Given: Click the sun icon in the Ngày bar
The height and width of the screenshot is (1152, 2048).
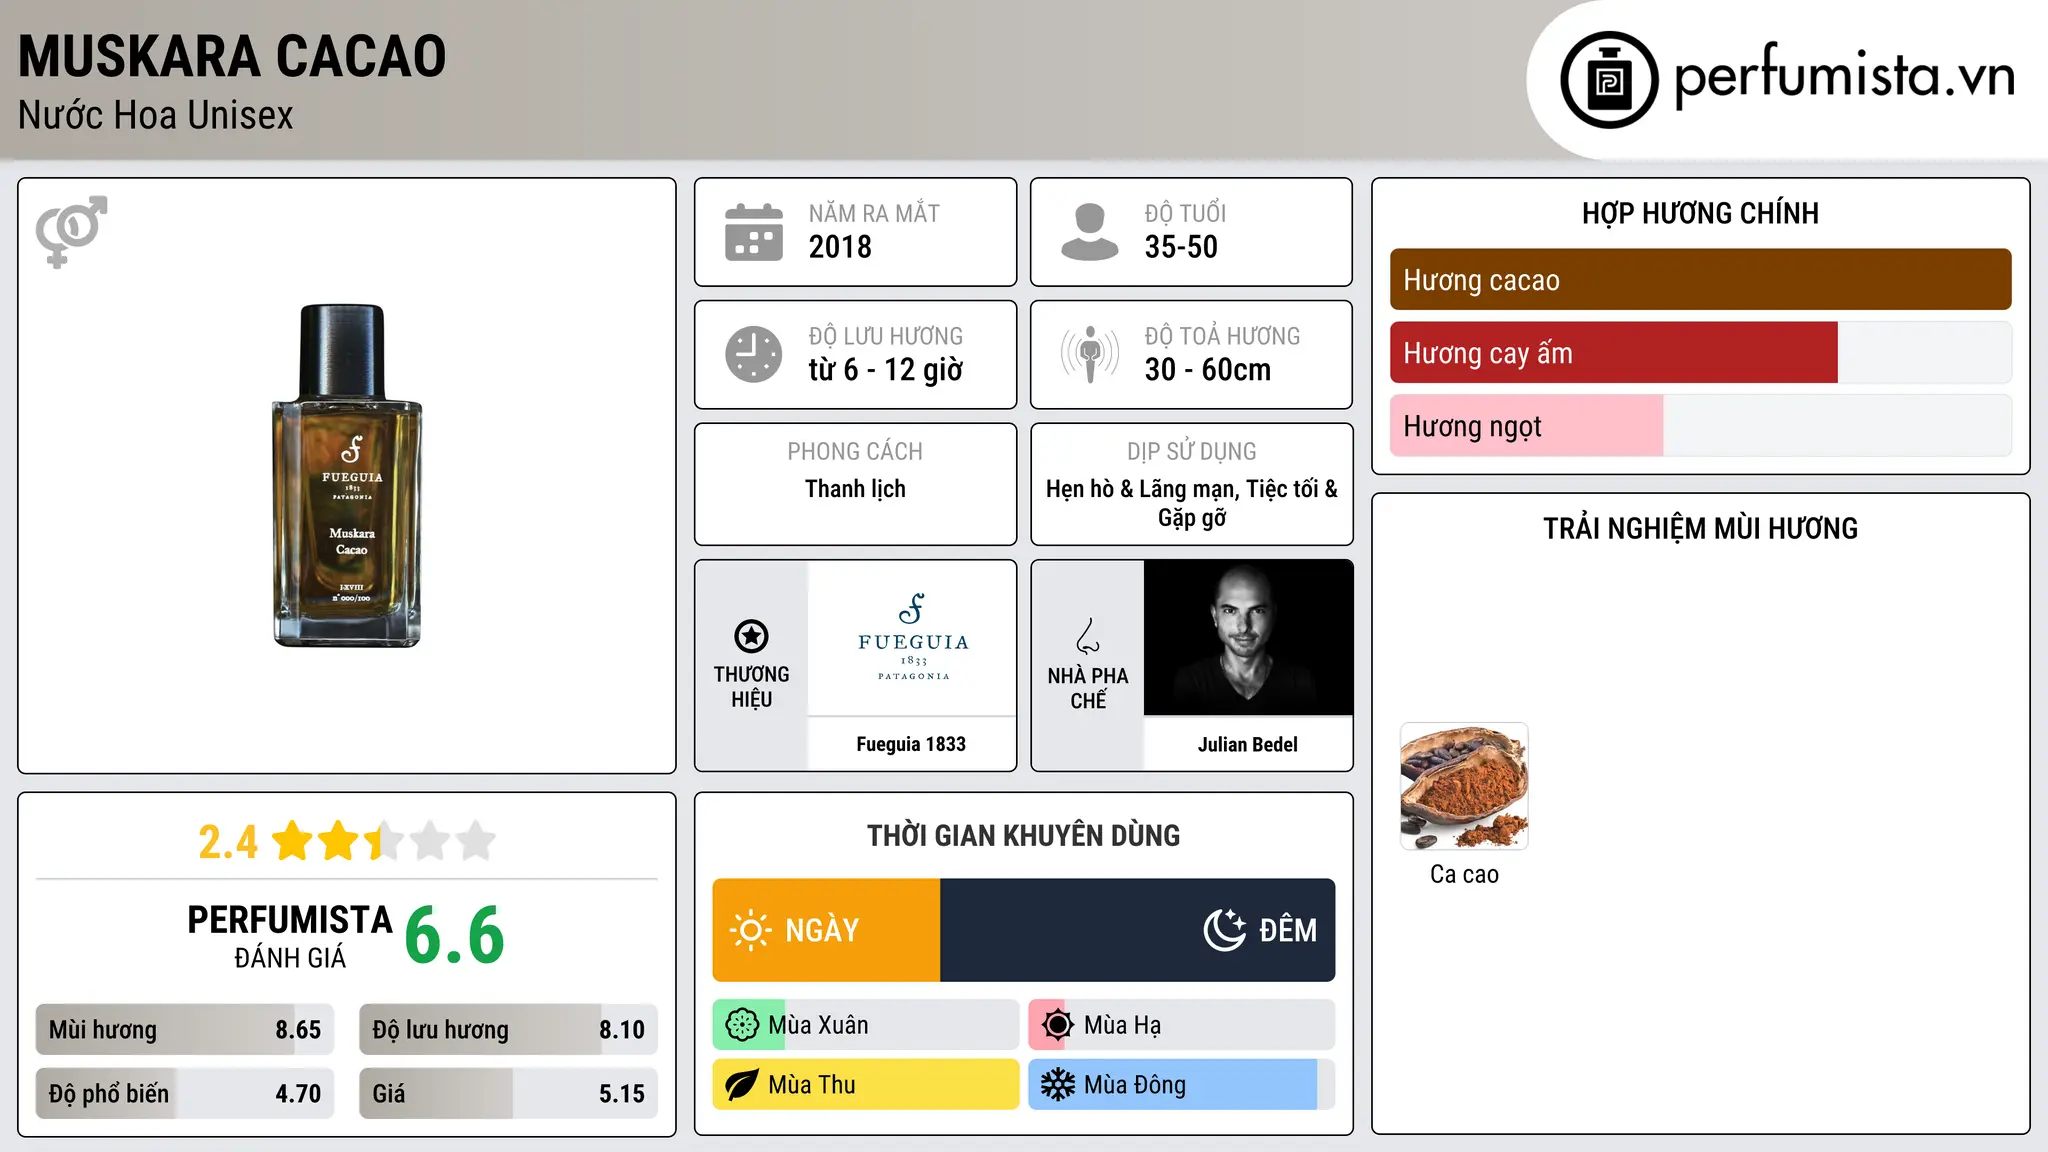Looking at the screenshot, I should [x=750, y=930].
